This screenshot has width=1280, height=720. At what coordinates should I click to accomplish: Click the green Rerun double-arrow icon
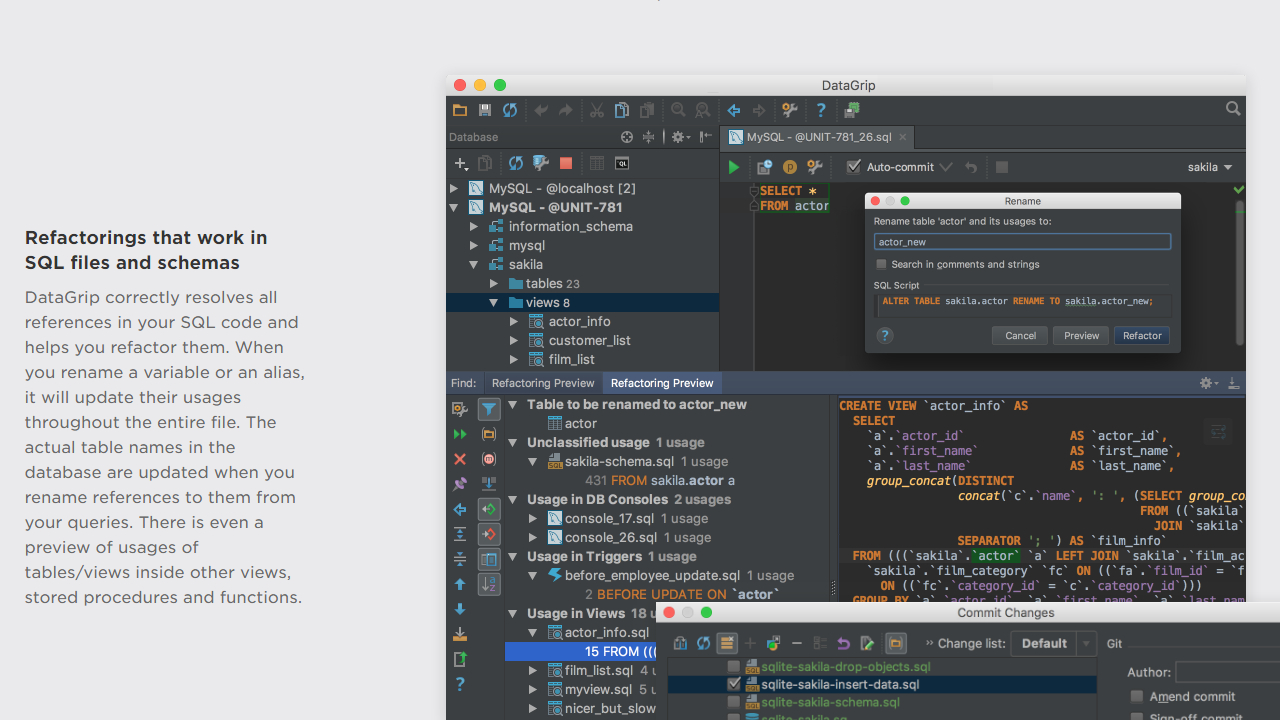(460, 434)
